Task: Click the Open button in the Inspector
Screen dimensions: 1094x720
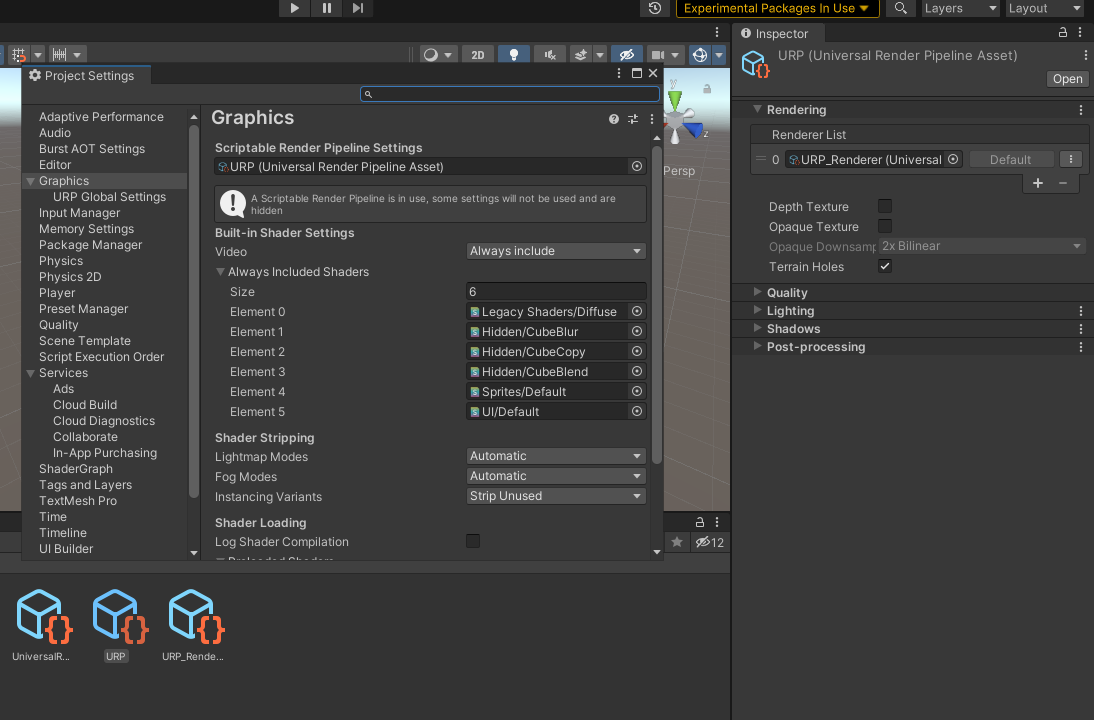Action: 1067,78
